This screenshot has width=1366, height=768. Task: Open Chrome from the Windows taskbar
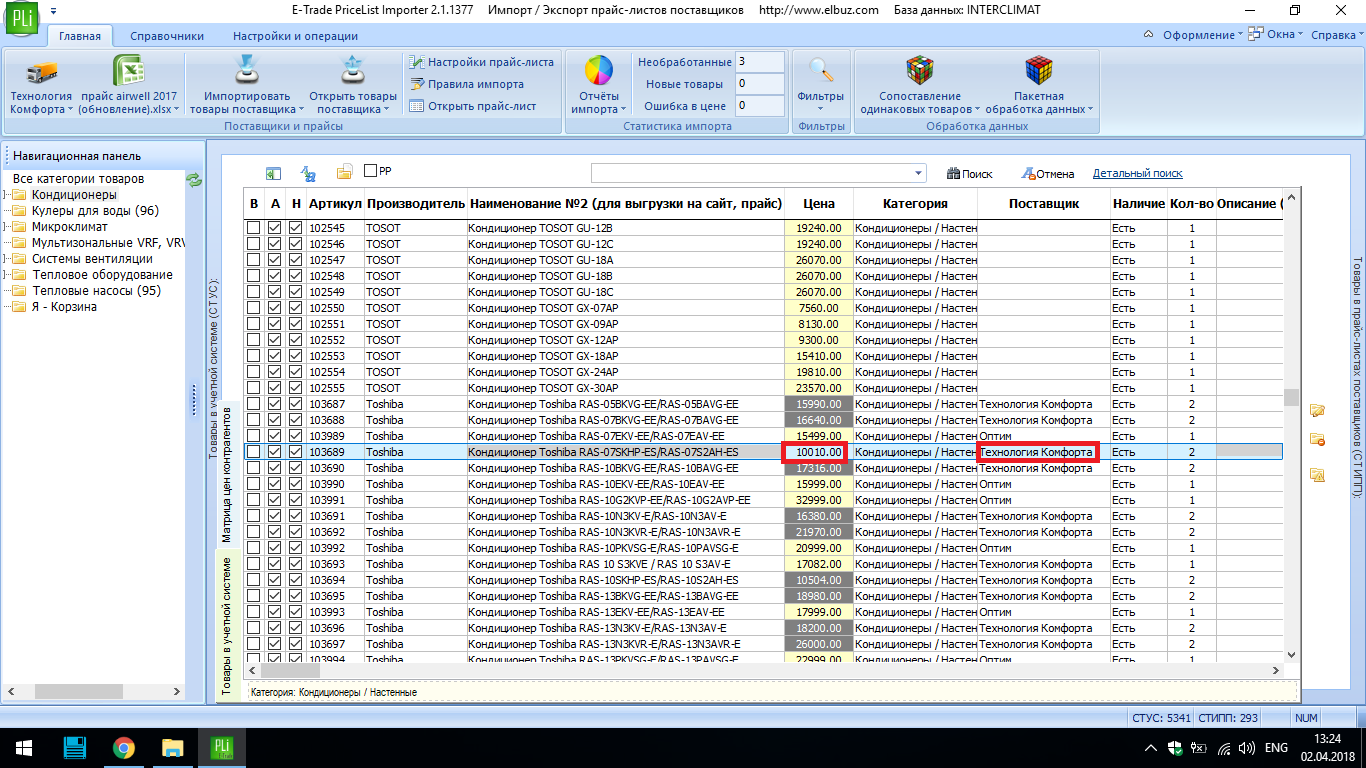click(x=123, y=747)
